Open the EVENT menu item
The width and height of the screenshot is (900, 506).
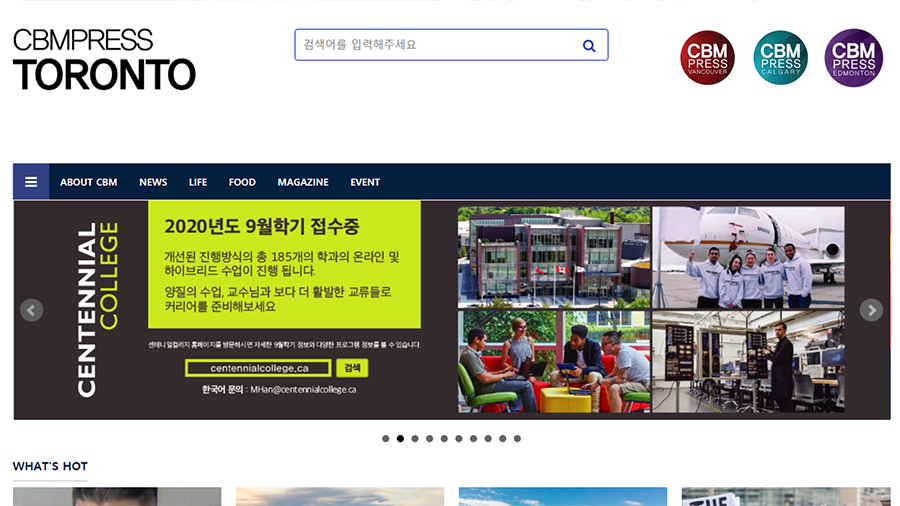365,182
